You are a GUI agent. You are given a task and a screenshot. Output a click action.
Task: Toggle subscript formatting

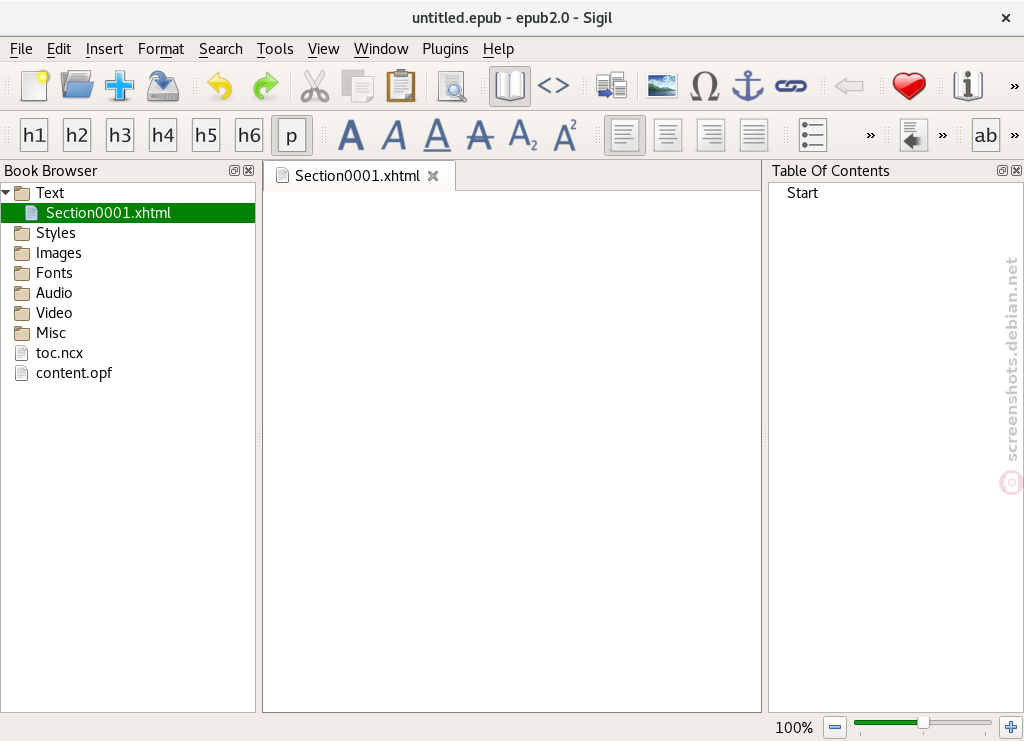(523, 135)
